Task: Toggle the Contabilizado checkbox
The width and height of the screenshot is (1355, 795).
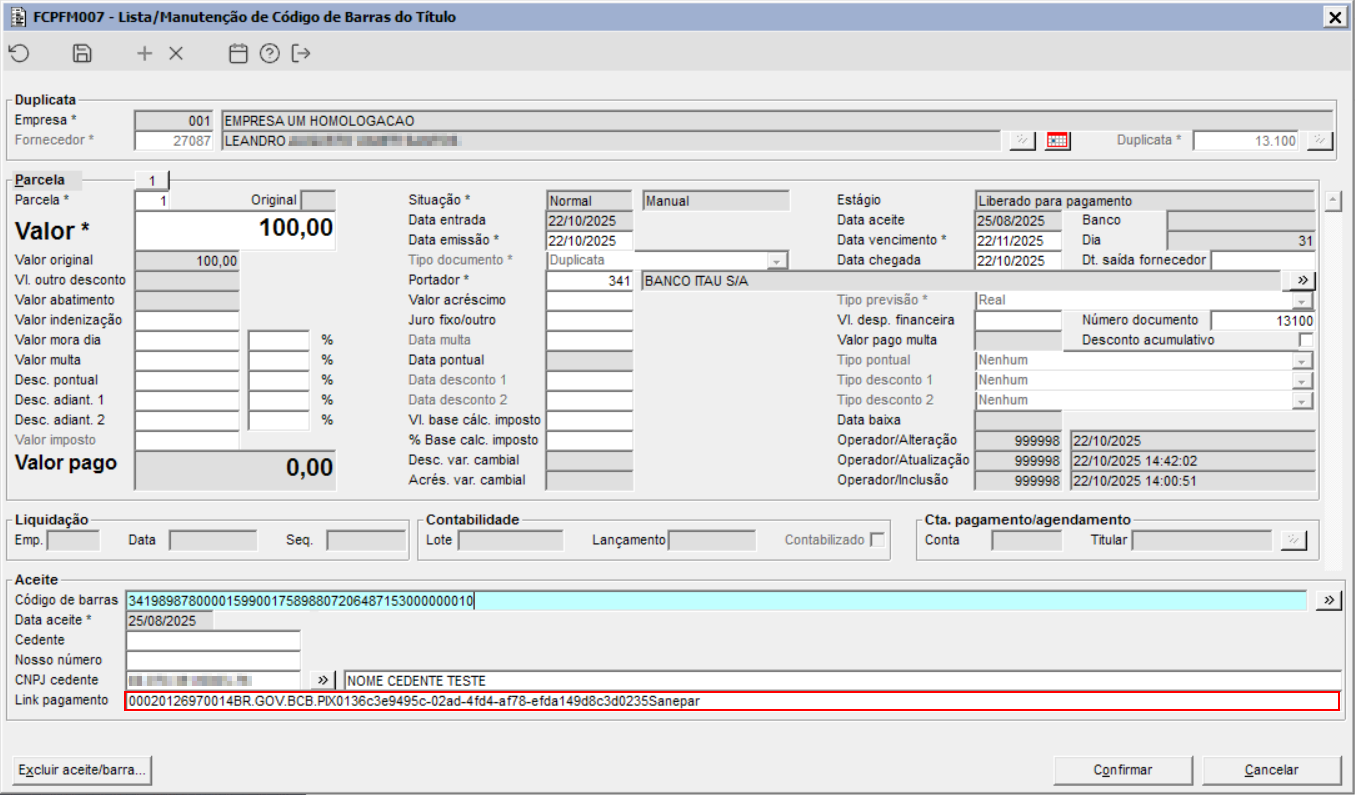Action: click(877, 540)
